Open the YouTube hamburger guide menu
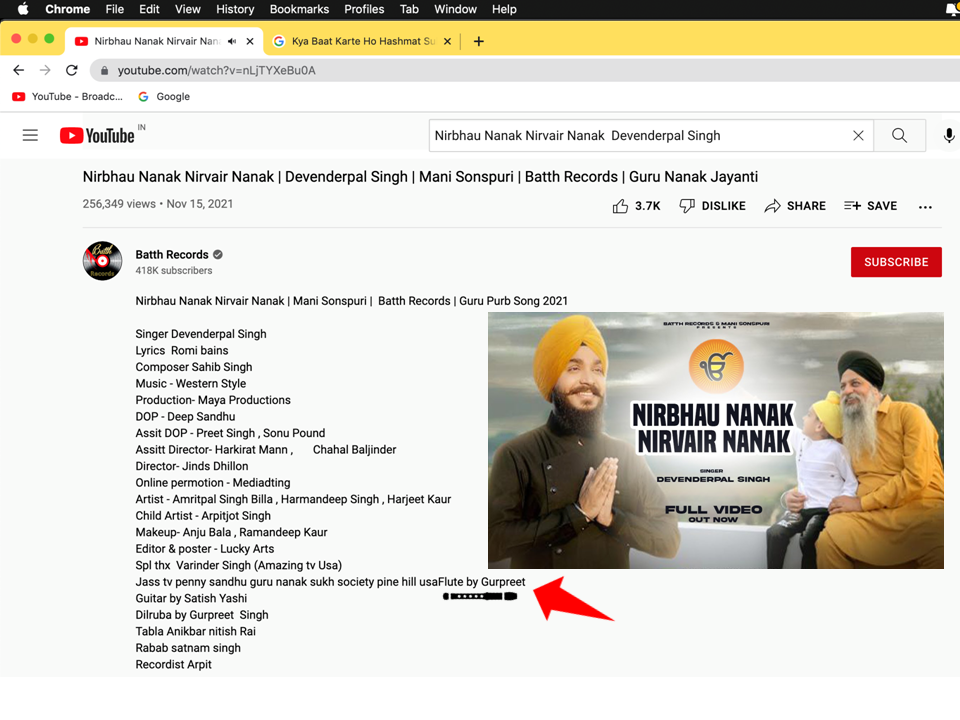960x720 pixels. (x=30, y=135)
